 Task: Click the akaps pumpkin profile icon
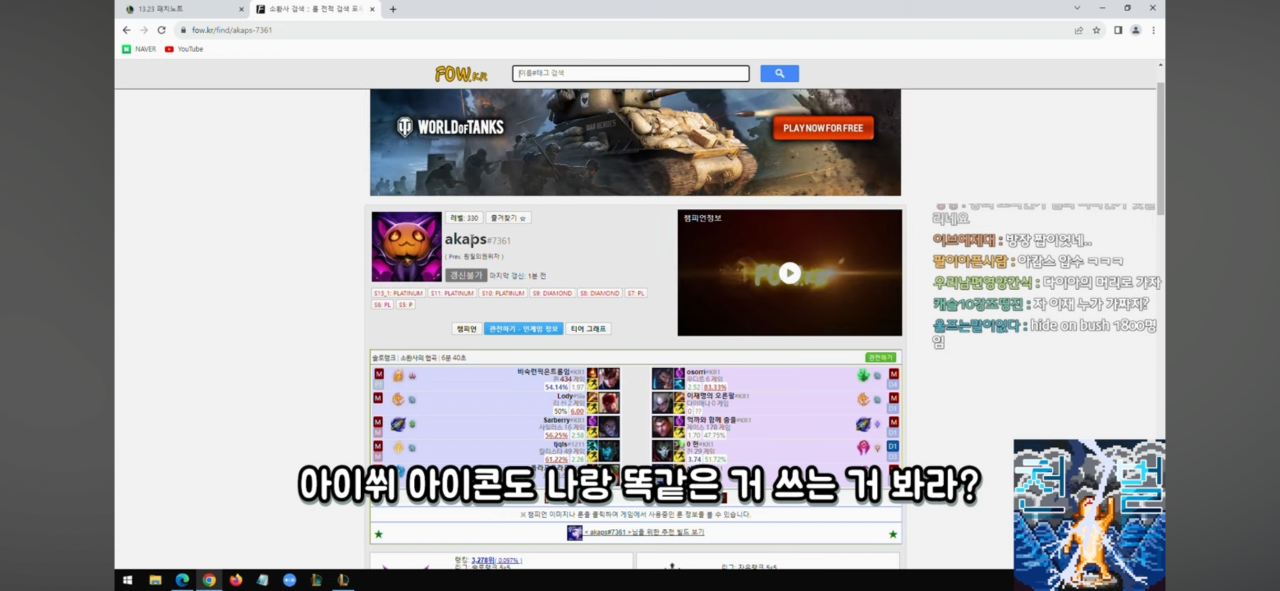coord(406,247)
